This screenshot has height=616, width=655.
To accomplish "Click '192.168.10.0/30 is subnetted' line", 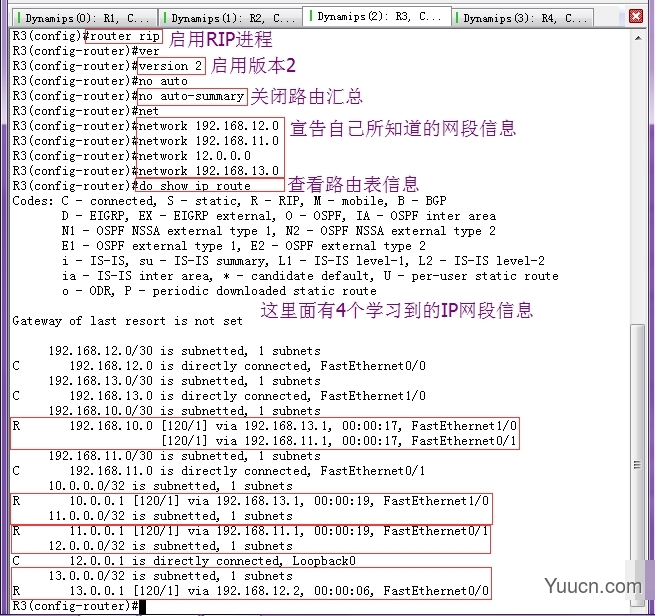I will click(185, 411).
